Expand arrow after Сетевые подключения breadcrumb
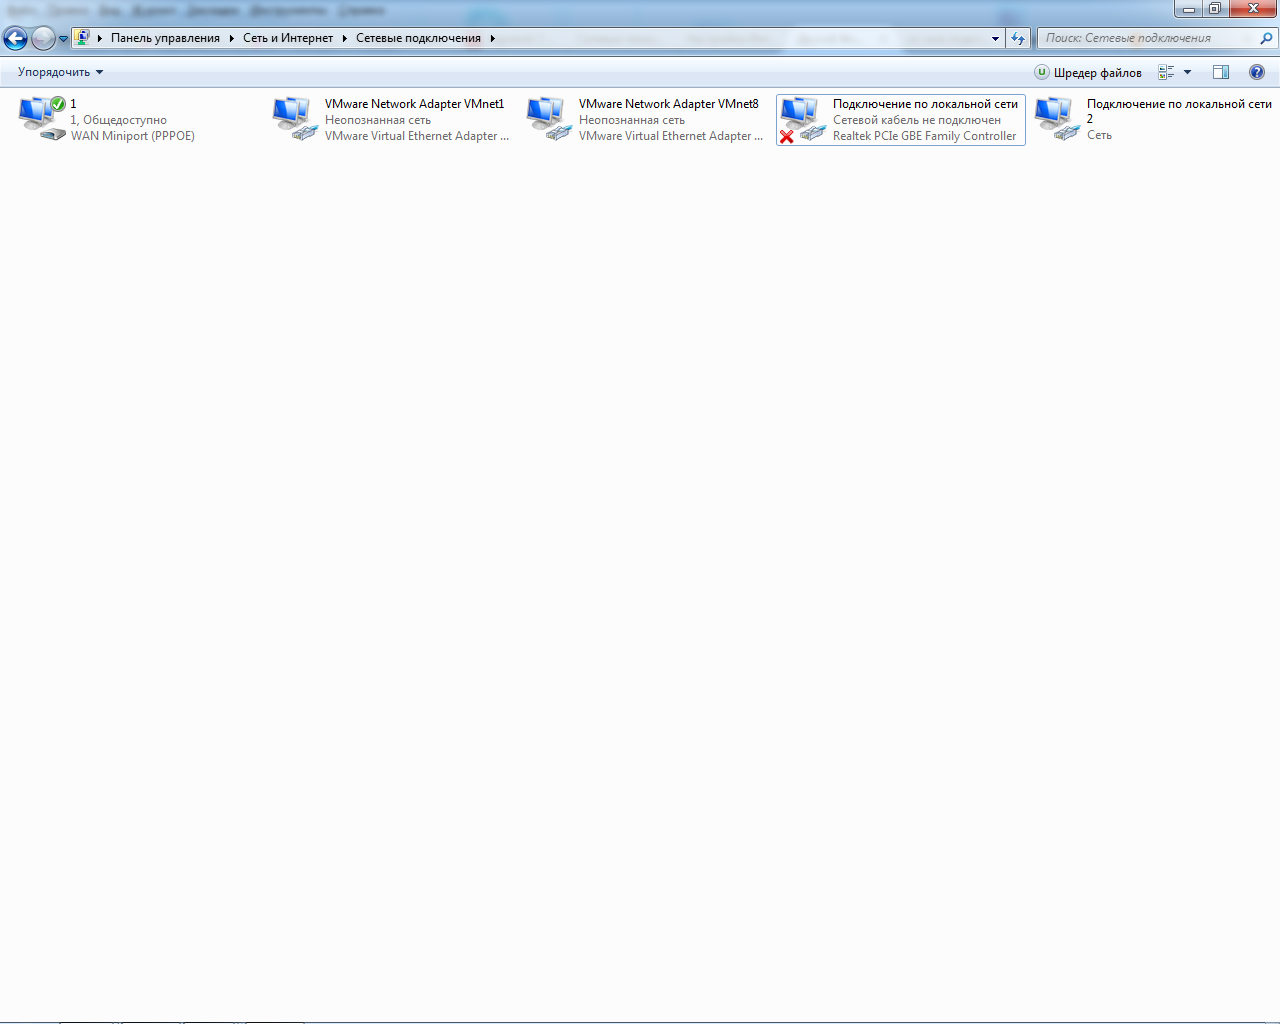The width and height of the screenshot is (1280, 1024). pyautogui.click(x=492, y=38)
